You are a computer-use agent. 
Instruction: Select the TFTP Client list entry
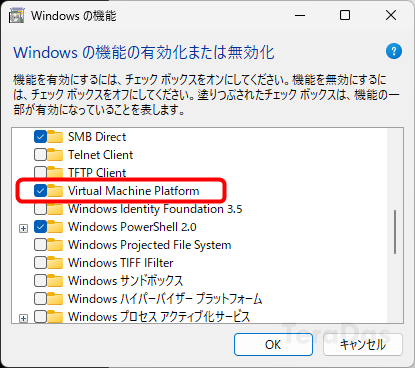pyautogui.click(x=97, y=173)
